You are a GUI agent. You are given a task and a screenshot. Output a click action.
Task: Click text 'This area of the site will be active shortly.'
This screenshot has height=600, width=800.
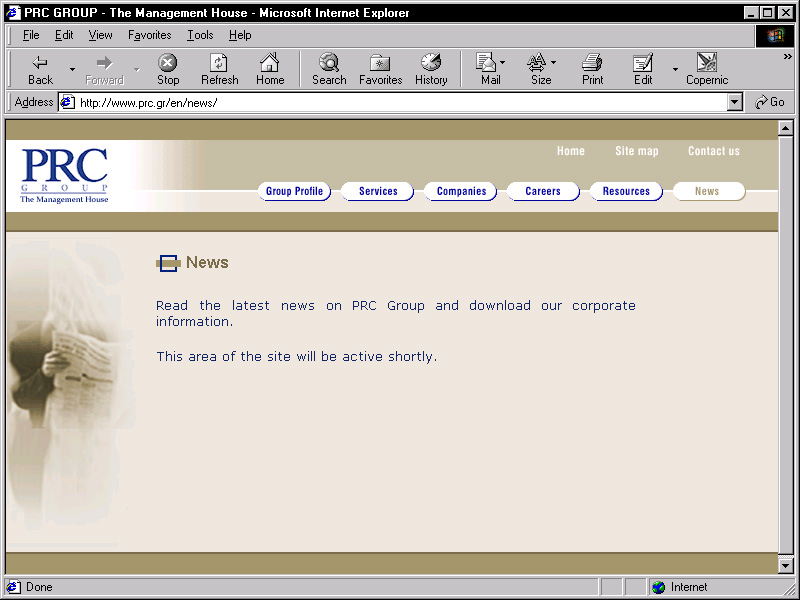click(296, 356)
